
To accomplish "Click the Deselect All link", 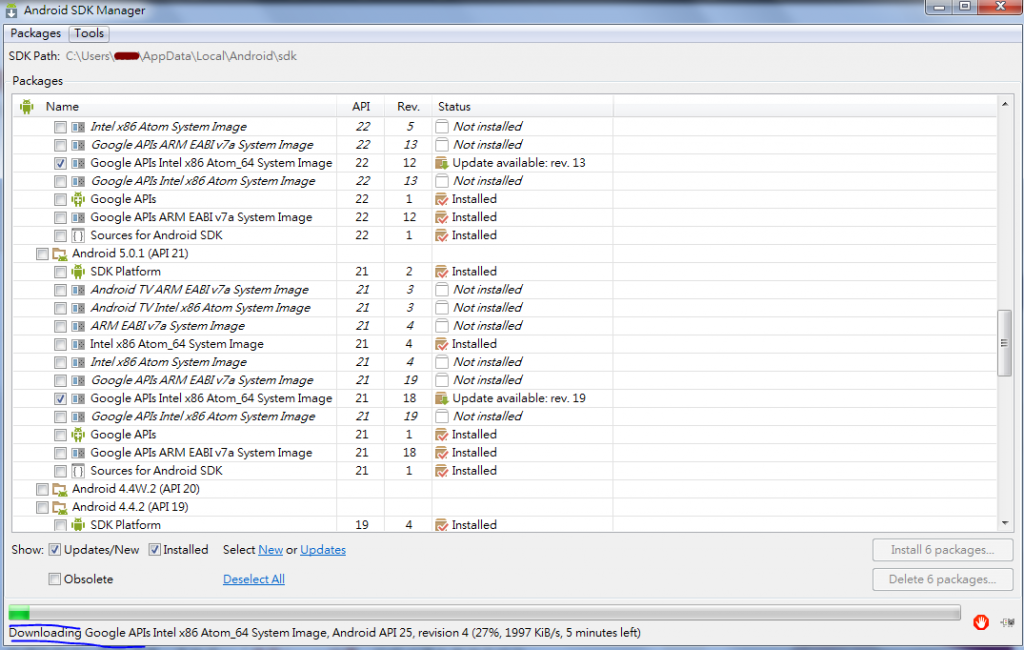I will pos(254,579).
